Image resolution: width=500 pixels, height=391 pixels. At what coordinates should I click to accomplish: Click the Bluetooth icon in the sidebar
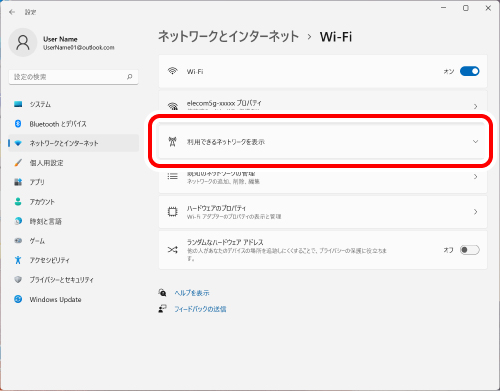pyautogui.click(x=18, y=124)
